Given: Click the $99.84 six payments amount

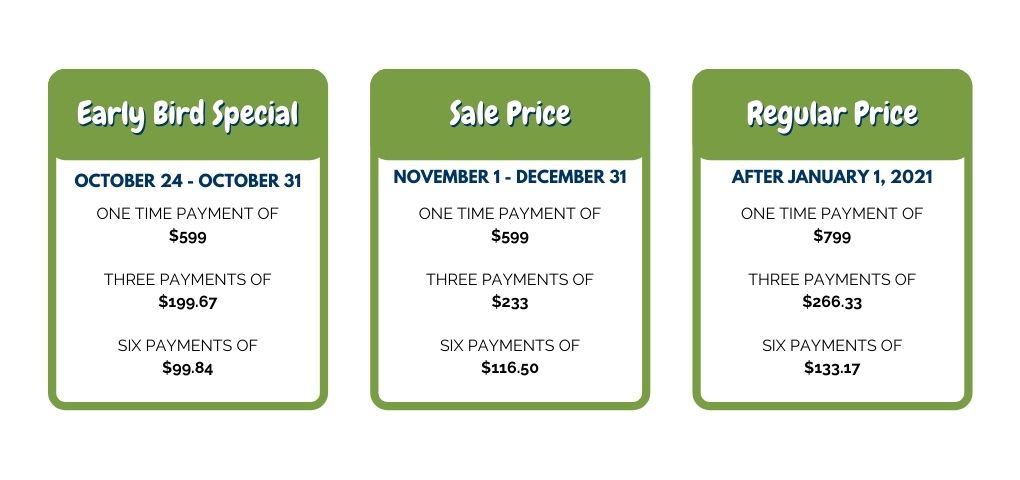Looking at the screenshot, I should click(x=188, y=368).
